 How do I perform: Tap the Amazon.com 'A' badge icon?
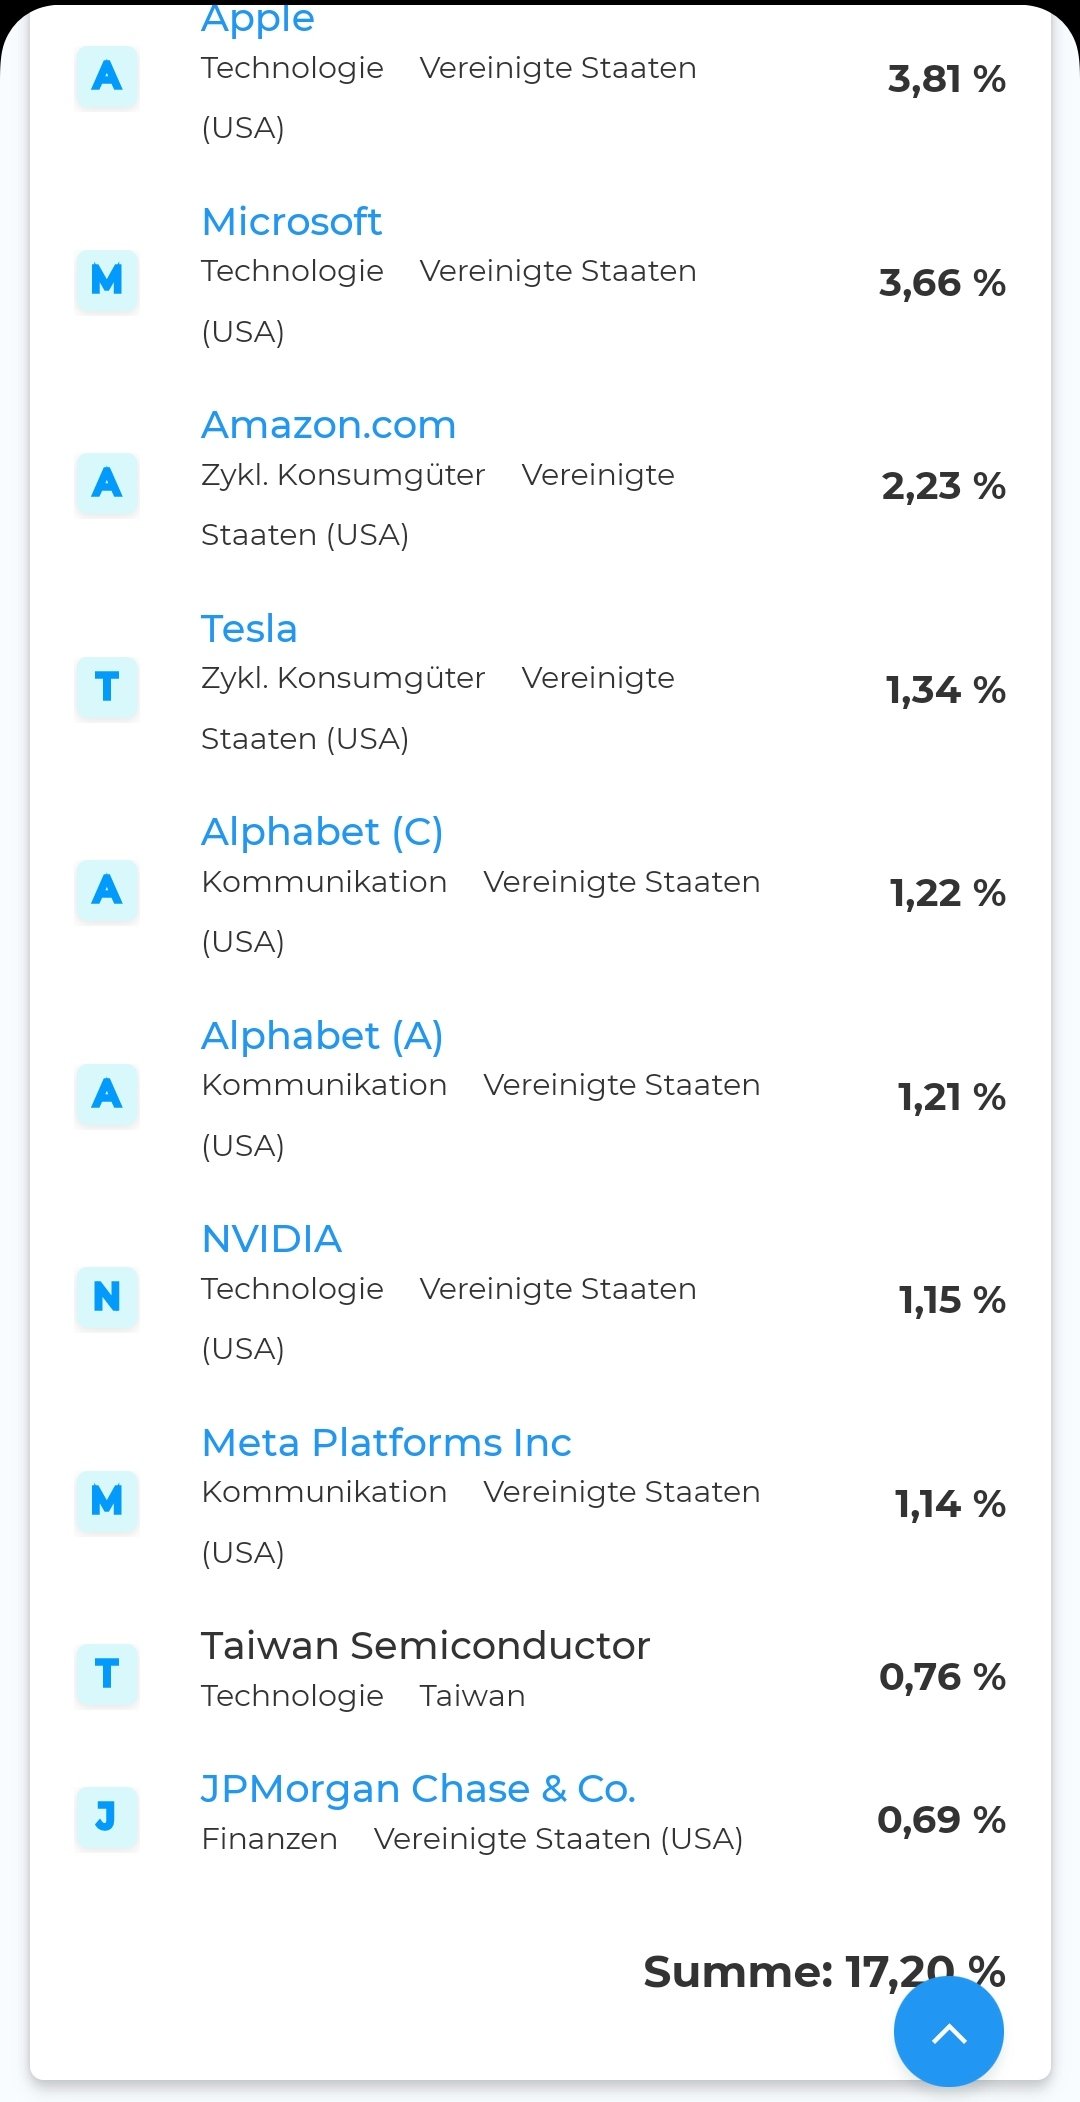pos(107,483)
